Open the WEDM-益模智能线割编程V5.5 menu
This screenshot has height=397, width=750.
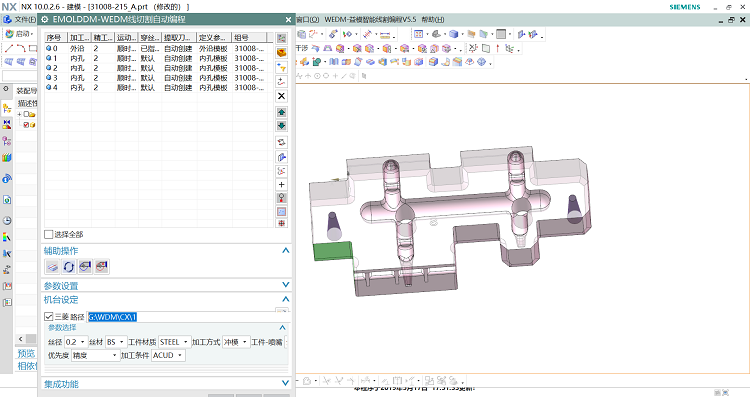point(370,20)
